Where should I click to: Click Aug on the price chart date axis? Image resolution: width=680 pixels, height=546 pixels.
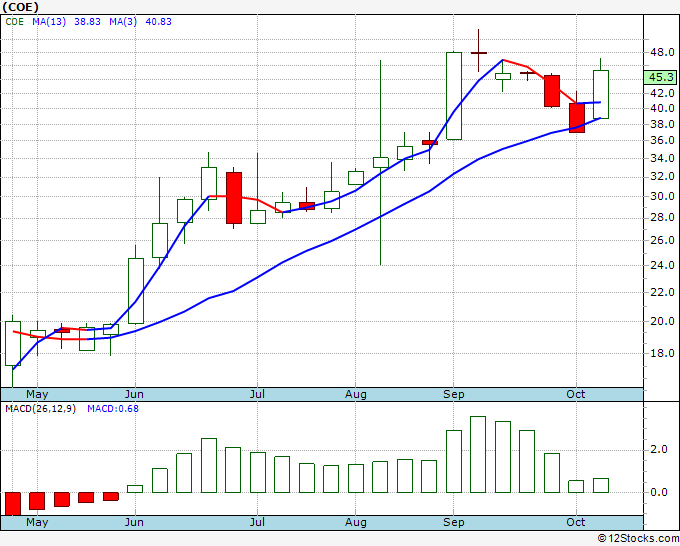356,395
